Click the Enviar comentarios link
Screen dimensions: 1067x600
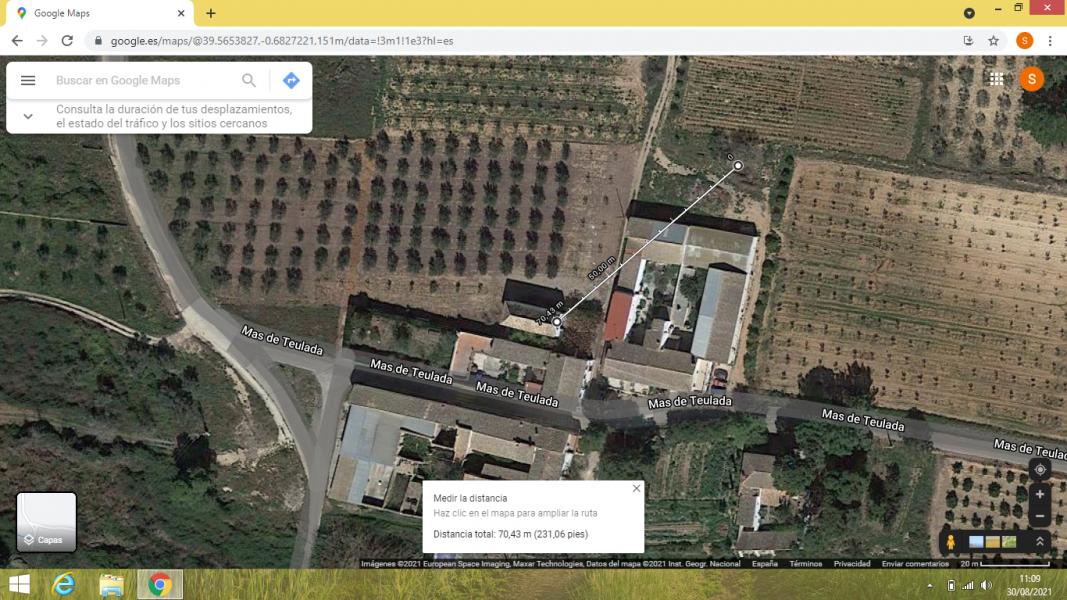[915, 564]
